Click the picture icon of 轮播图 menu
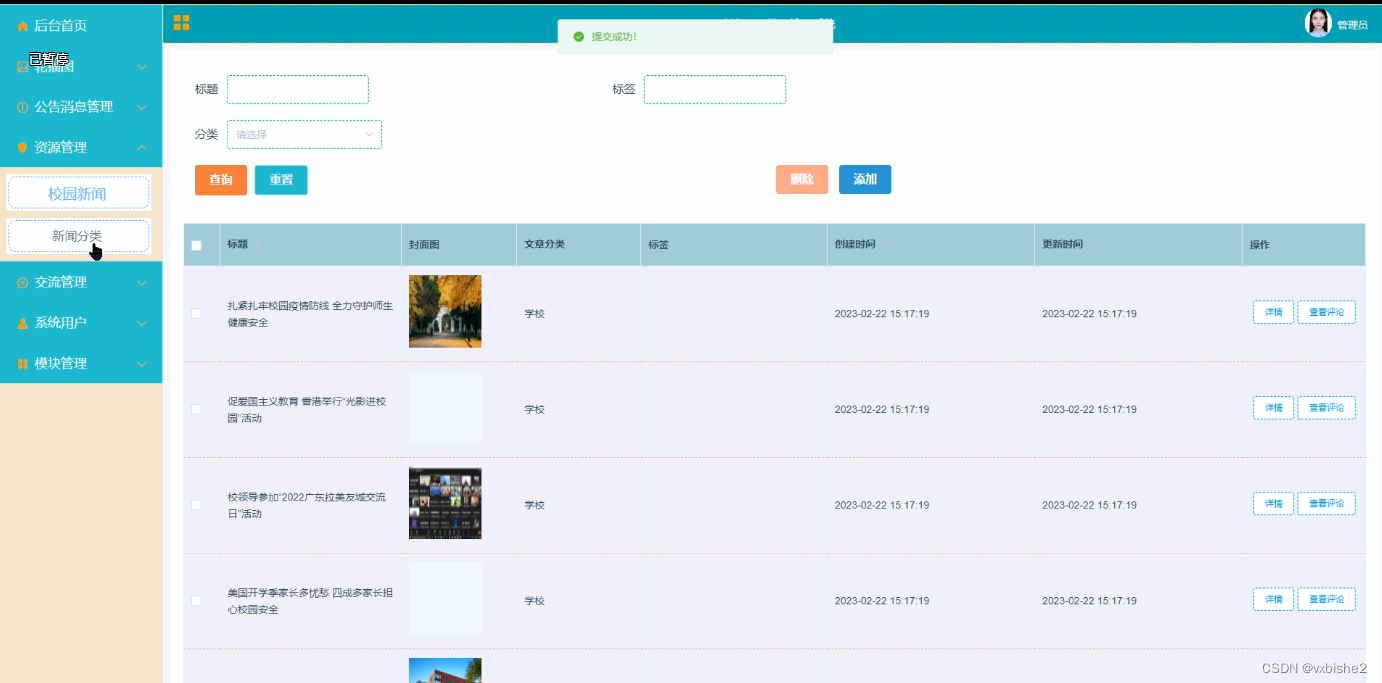The height and width of the screenshot is (683, 1382). pos(22,67)
